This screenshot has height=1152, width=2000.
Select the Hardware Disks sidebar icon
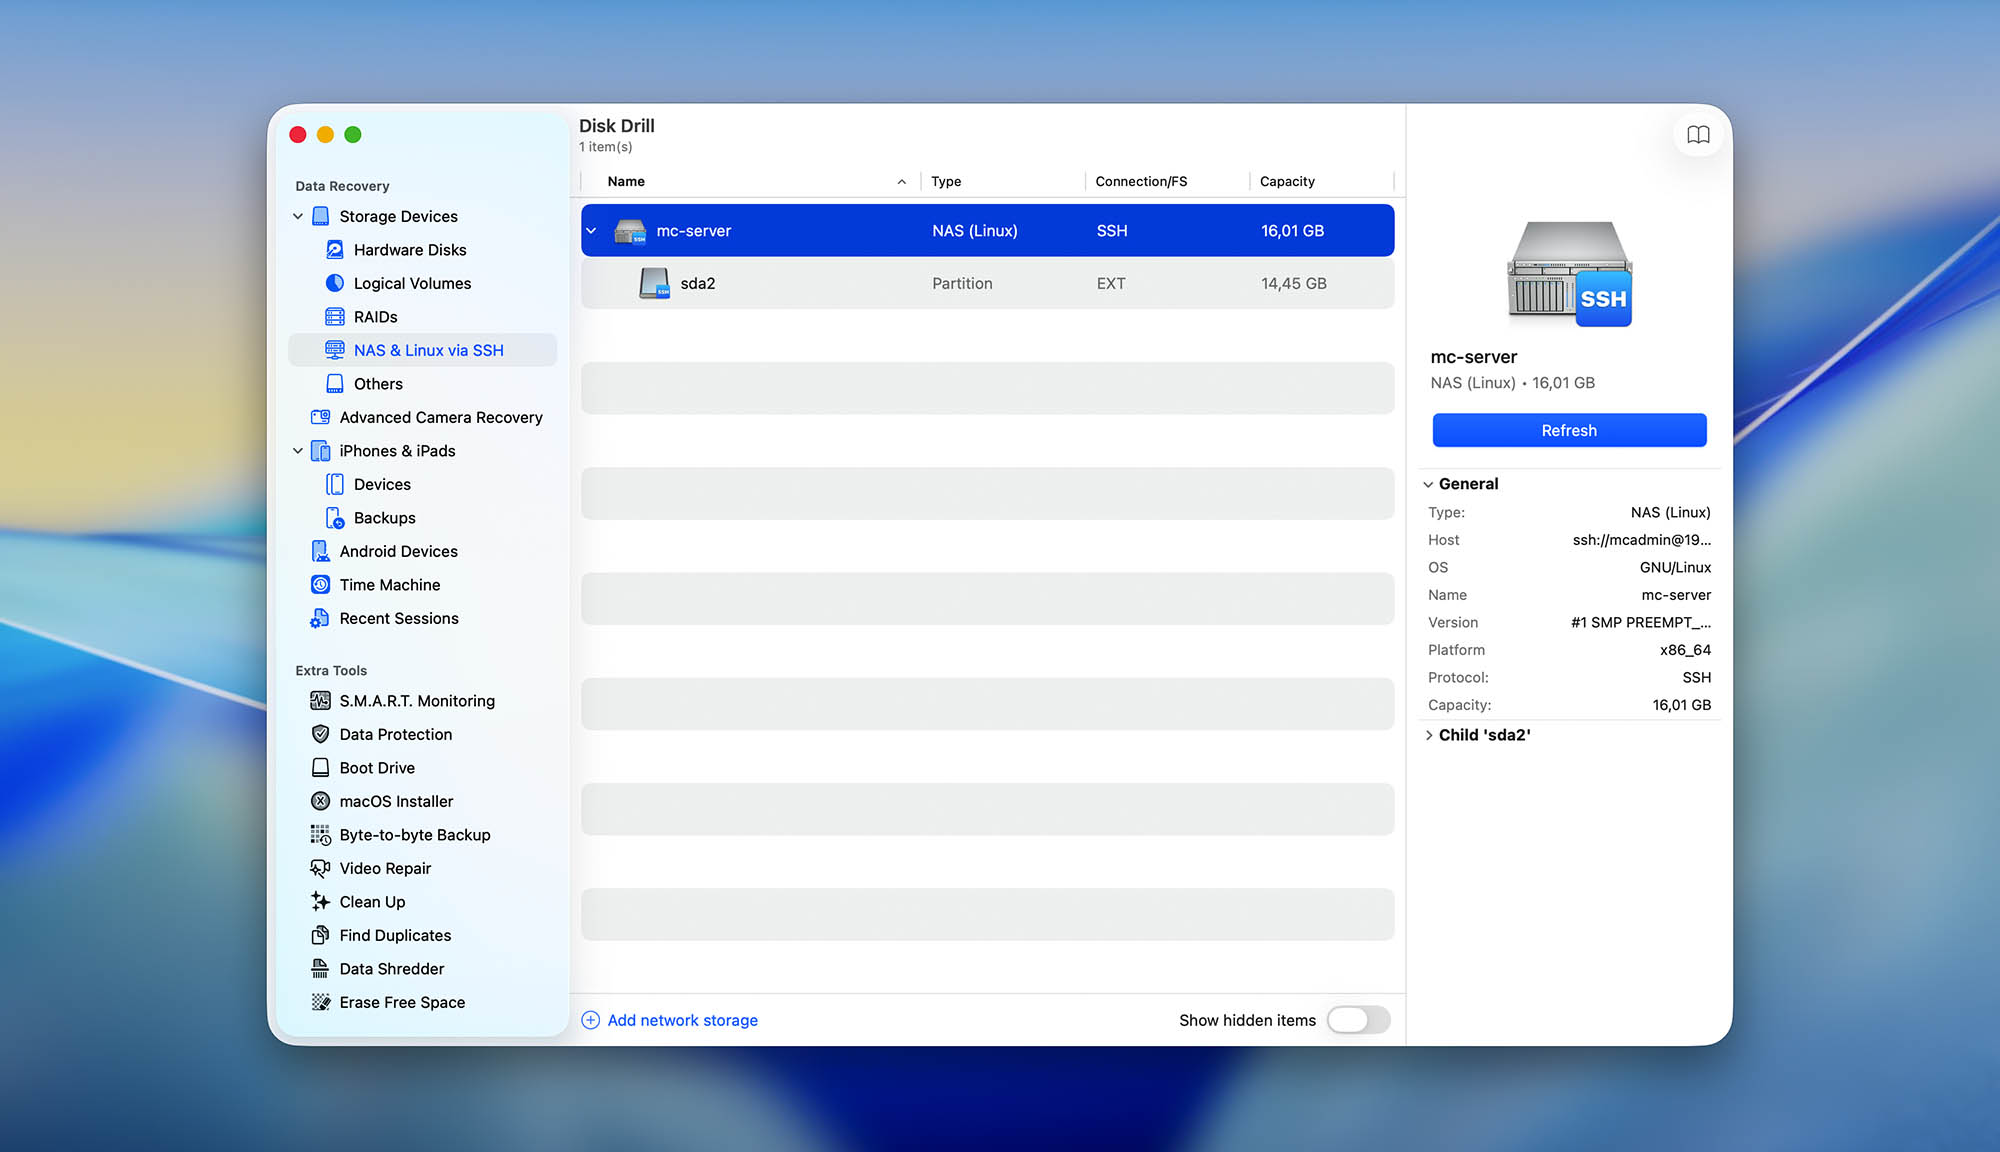334,249
